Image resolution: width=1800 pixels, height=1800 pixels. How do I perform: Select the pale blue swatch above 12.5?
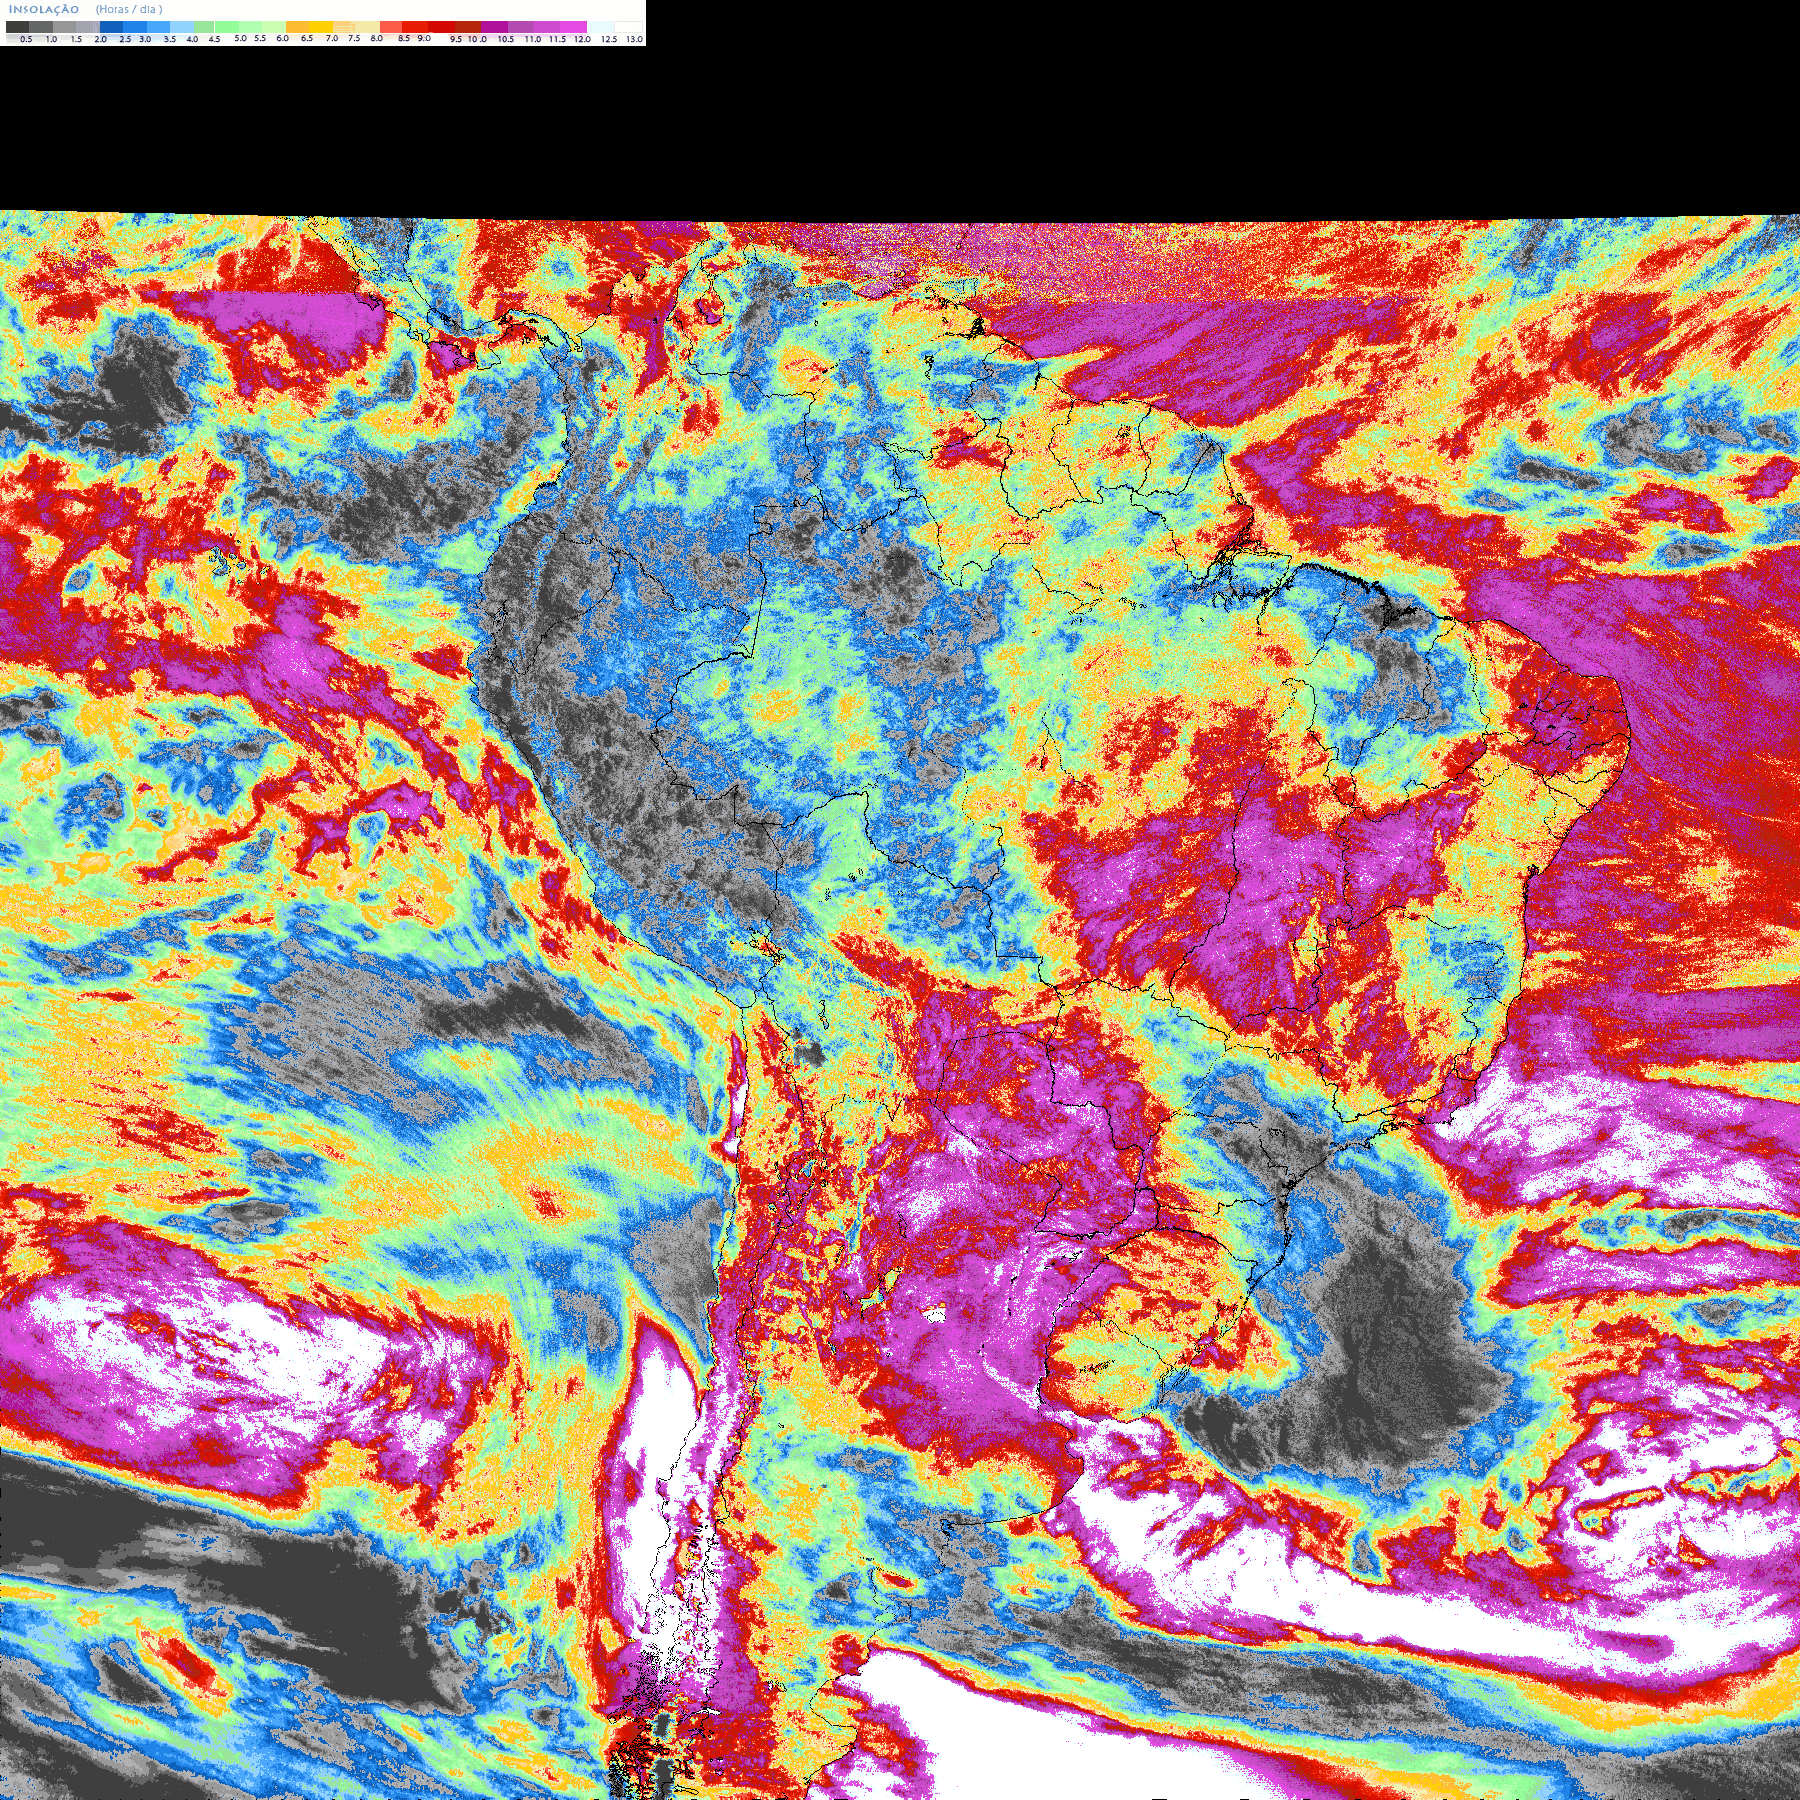pyautogui.click(x=600, y=27)
